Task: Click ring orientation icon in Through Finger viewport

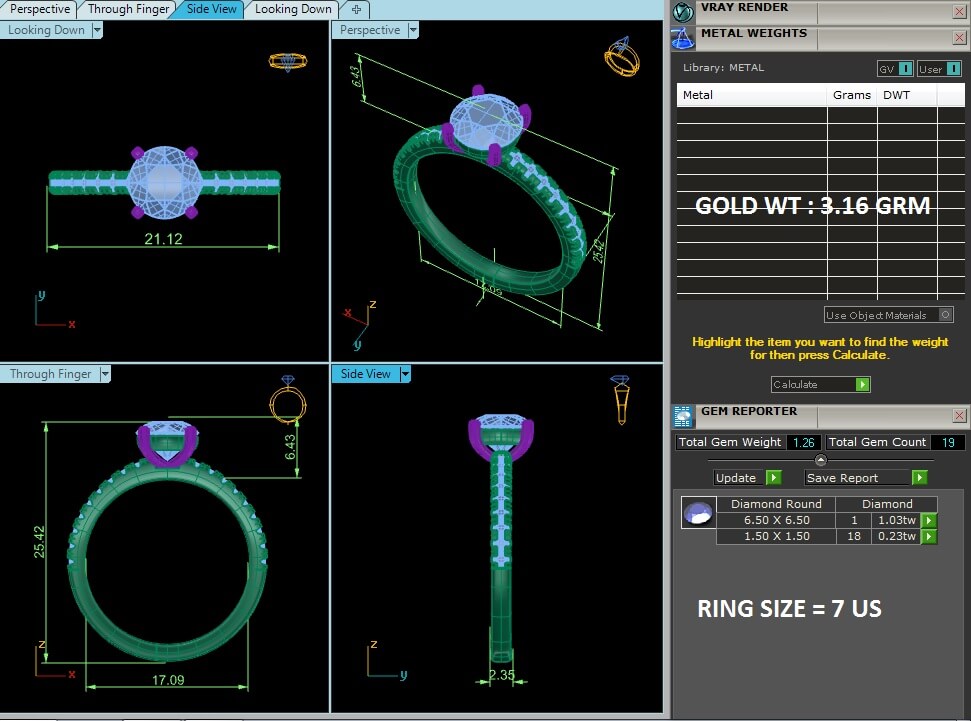Action: click(288, 399)
